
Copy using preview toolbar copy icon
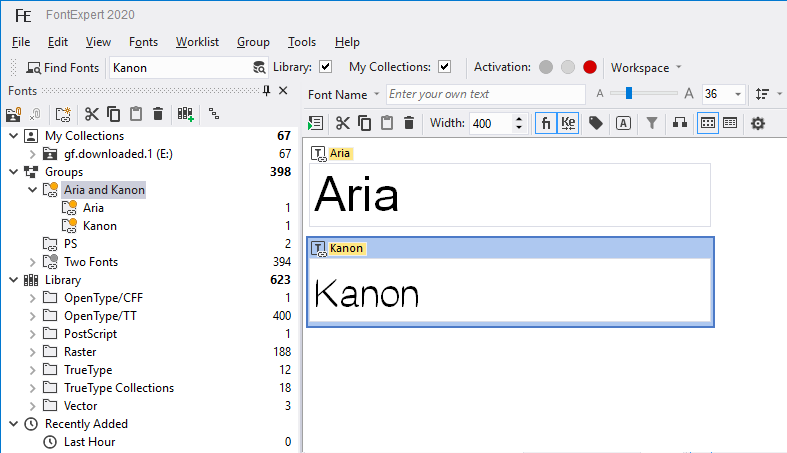click(365, 123)
